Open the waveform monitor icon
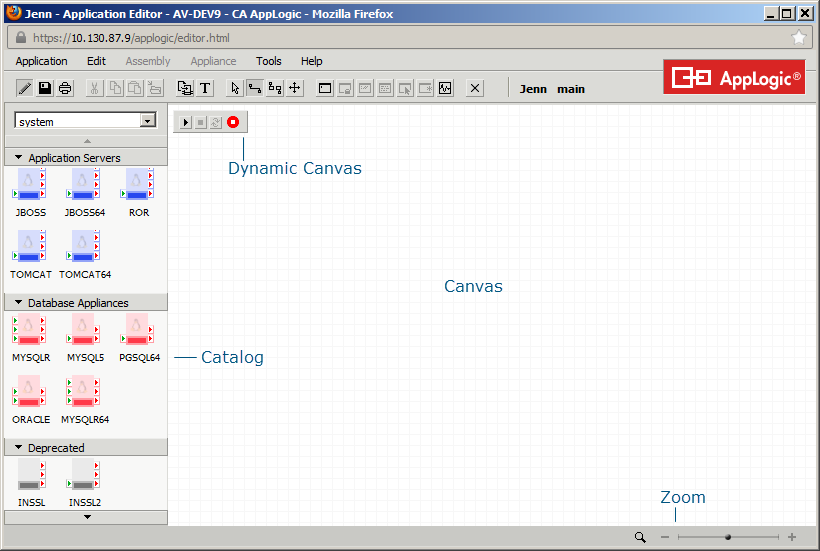This screenshot has height=551, width=820. 445,88
